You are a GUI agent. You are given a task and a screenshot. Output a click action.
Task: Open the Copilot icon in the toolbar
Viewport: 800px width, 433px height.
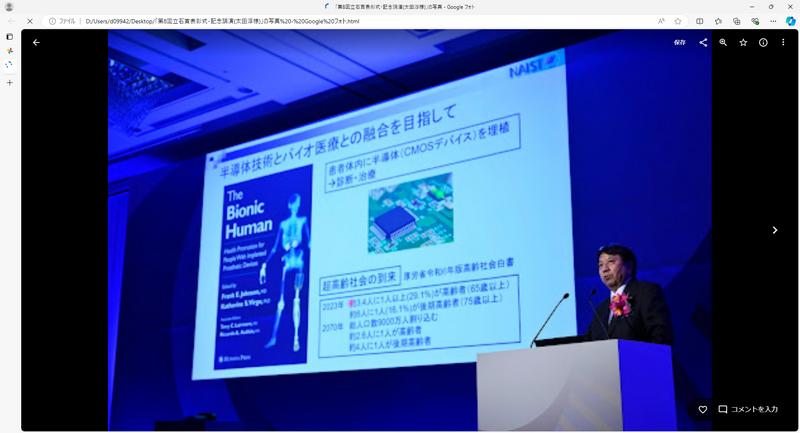(789, 21)
